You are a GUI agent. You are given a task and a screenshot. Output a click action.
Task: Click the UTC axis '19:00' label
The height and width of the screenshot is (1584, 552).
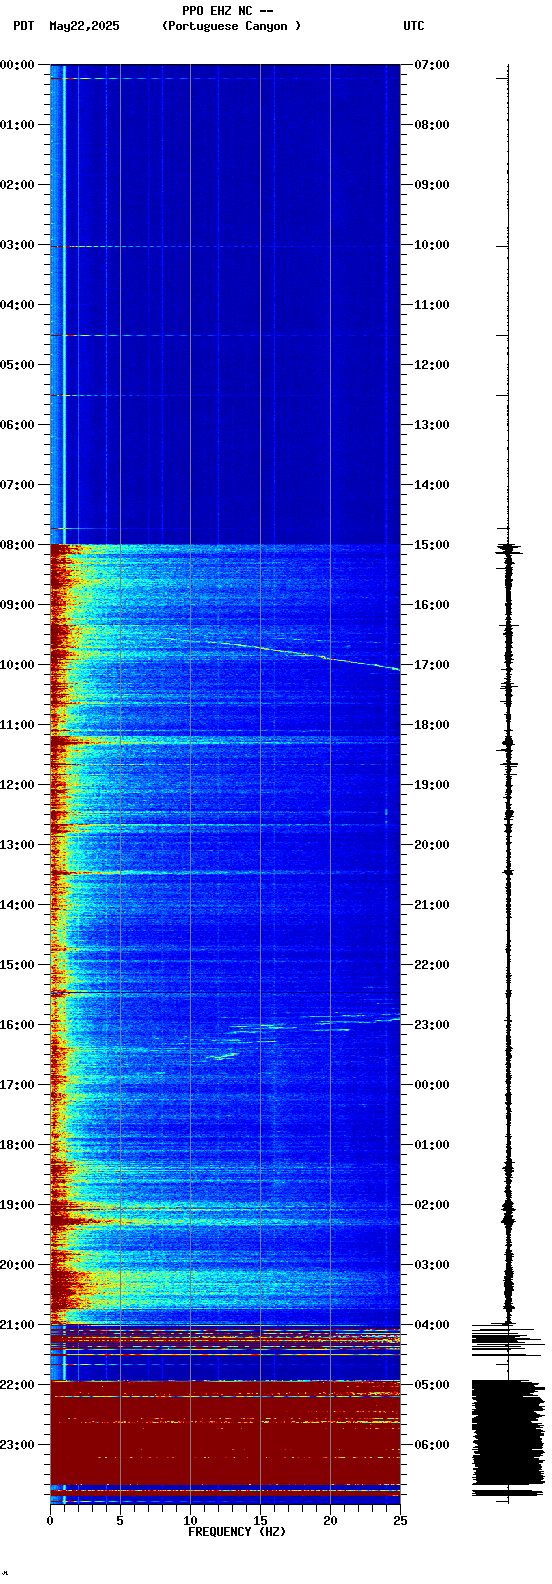(432, 785)
